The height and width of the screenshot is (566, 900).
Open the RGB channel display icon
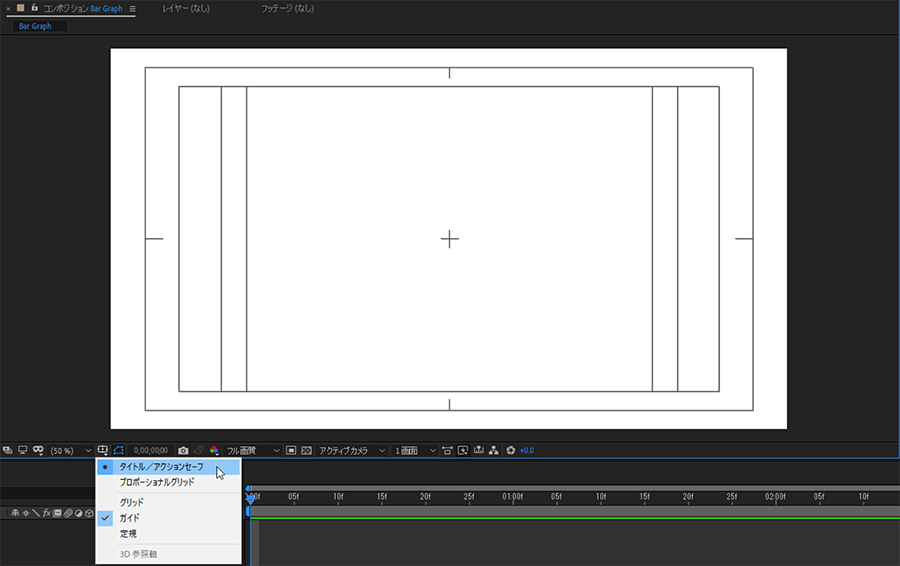[214, 451]
